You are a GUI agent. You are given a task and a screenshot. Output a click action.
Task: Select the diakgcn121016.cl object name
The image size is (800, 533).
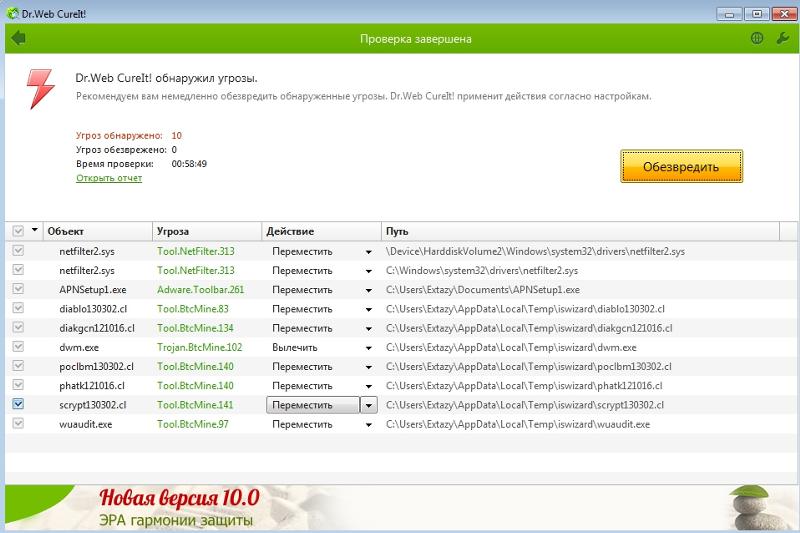pyautogui.click(x=97, y=328)
